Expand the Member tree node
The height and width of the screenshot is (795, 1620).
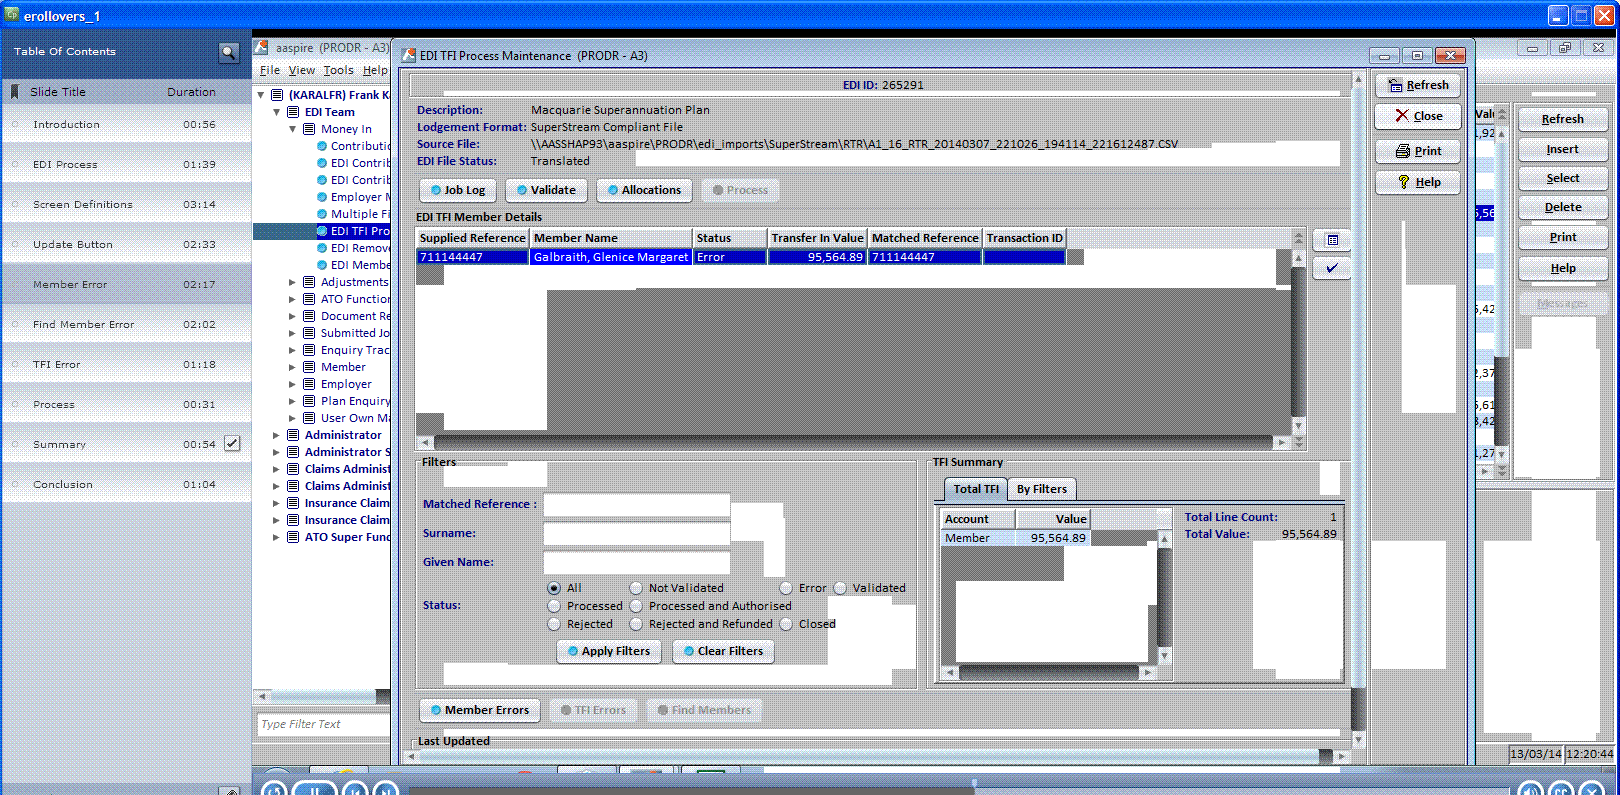coord(293,367)
